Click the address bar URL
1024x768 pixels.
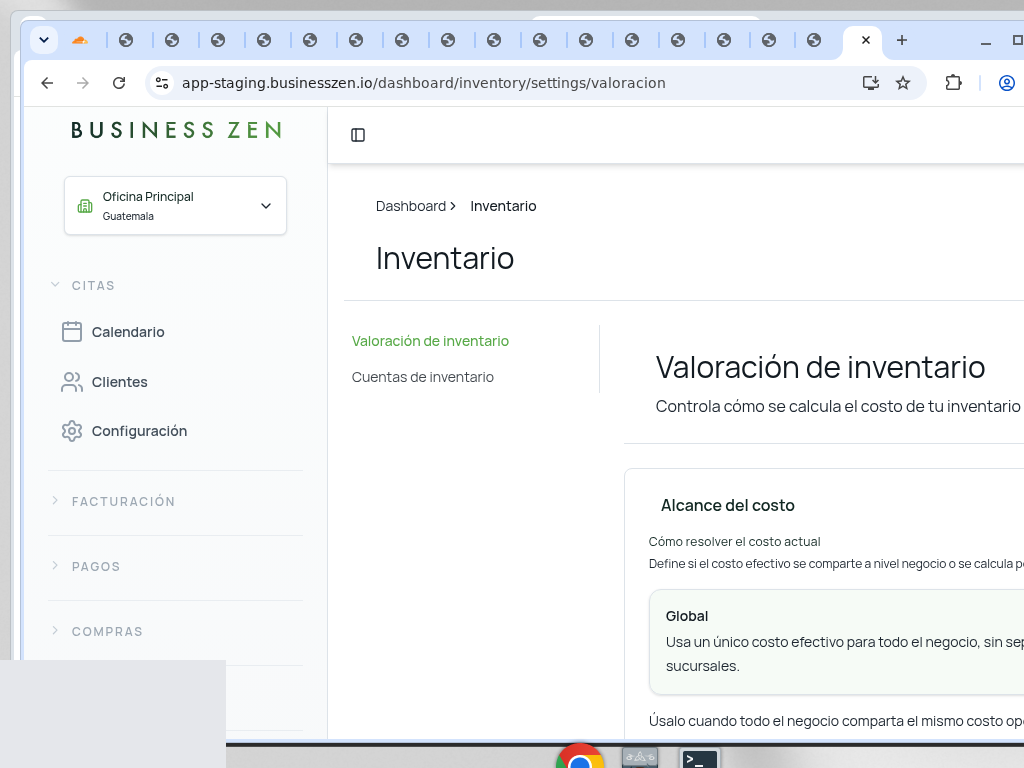pos(423,83)
